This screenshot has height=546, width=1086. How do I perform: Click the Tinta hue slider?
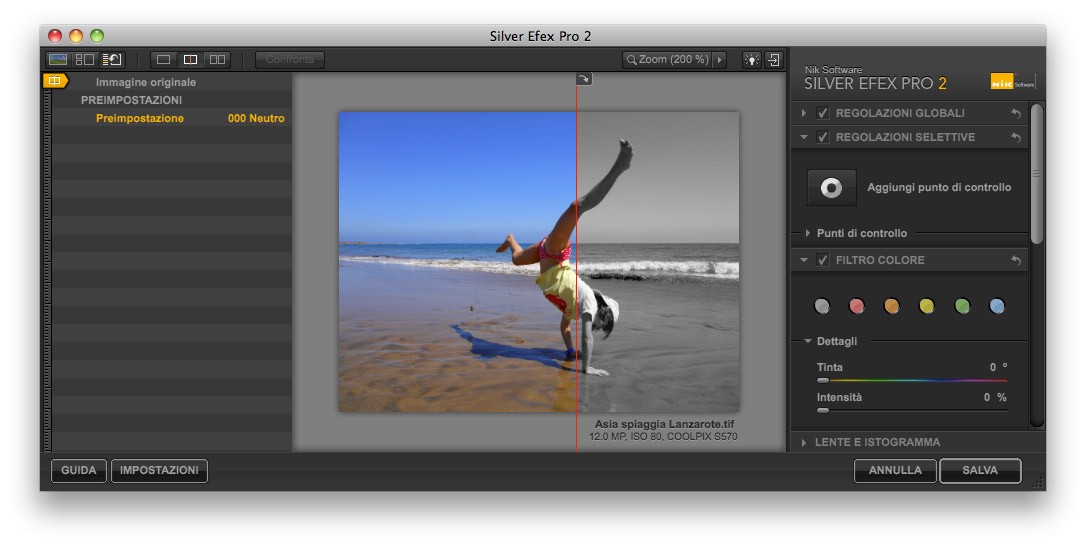(912, 380)
